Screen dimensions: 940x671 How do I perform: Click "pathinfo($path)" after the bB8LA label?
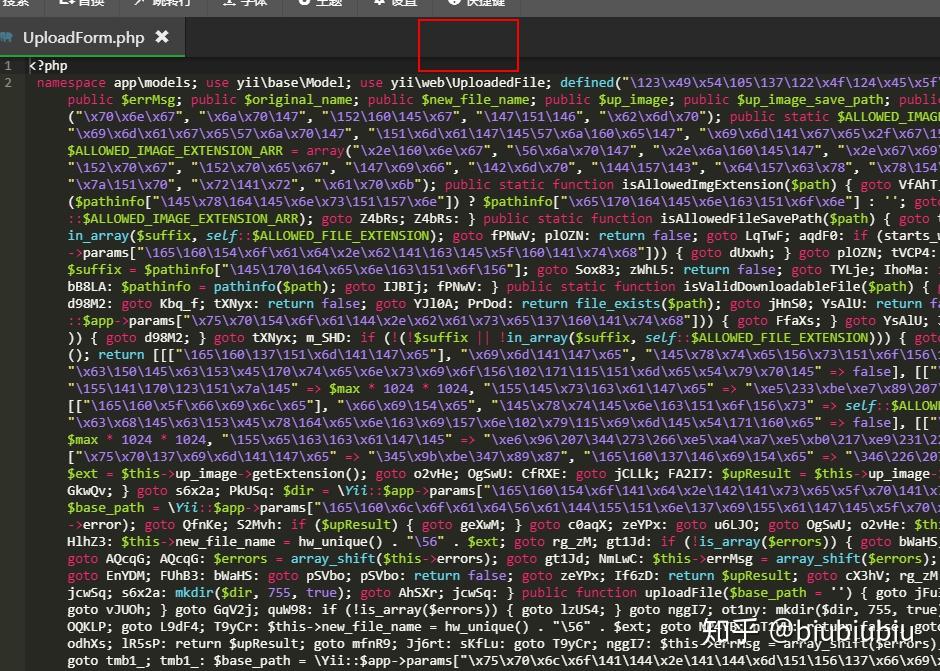coord(272,286)
